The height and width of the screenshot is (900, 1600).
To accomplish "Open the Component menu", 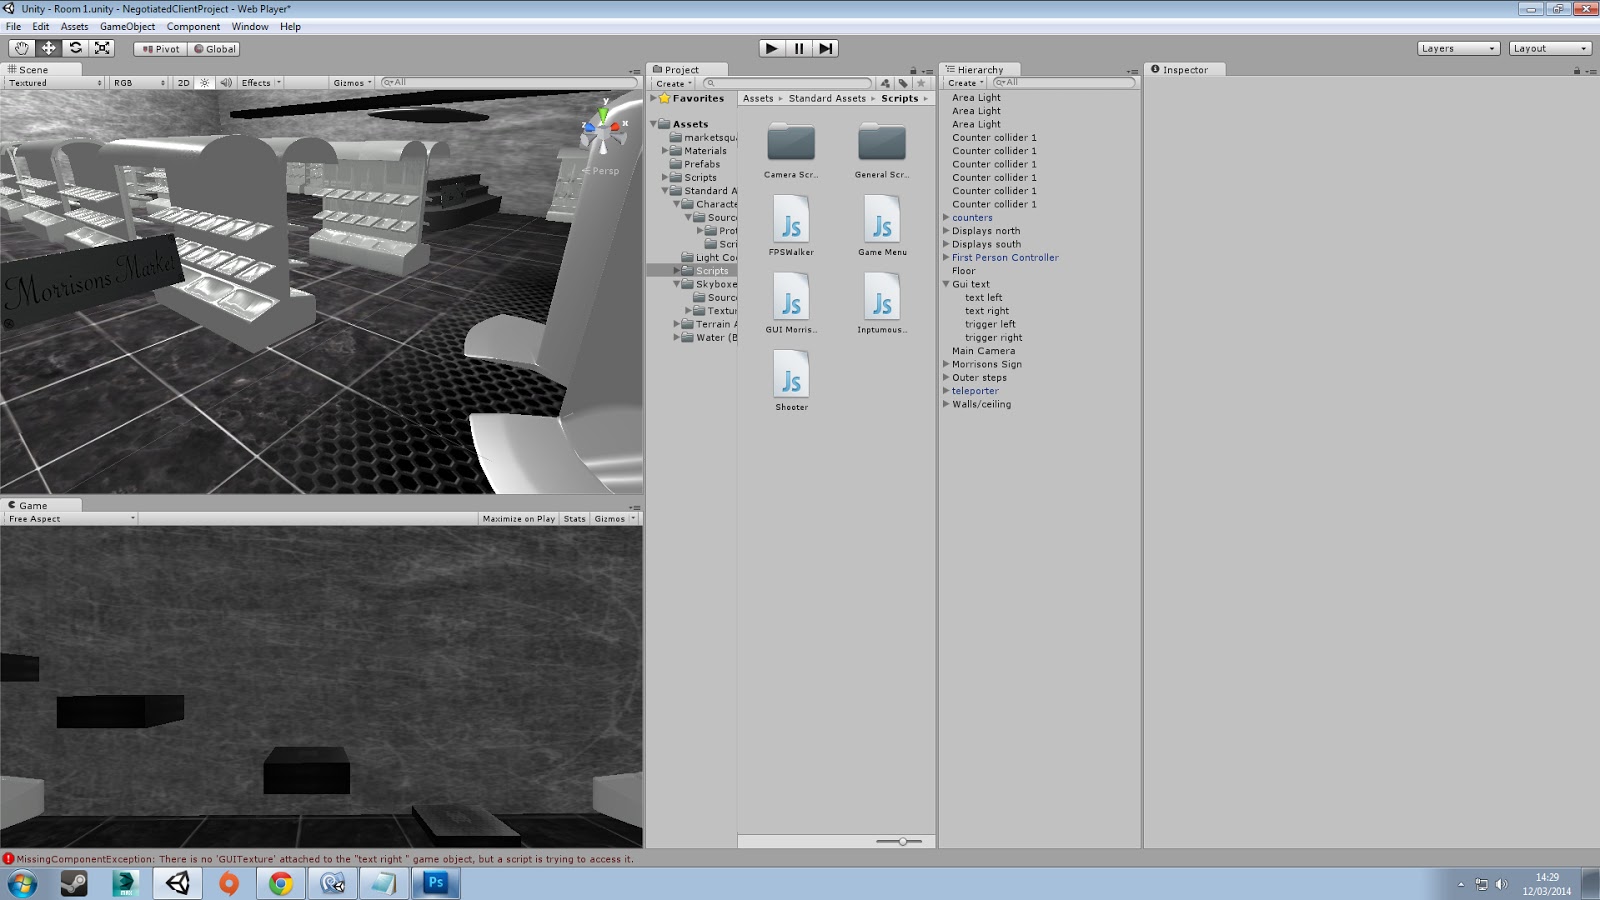I will click(193, 27).
